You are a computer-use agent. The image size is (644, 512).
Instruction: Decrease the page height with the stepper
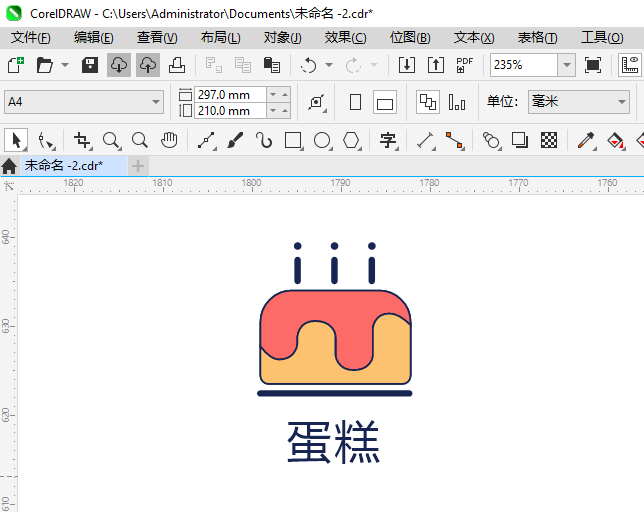click(273, 111)
